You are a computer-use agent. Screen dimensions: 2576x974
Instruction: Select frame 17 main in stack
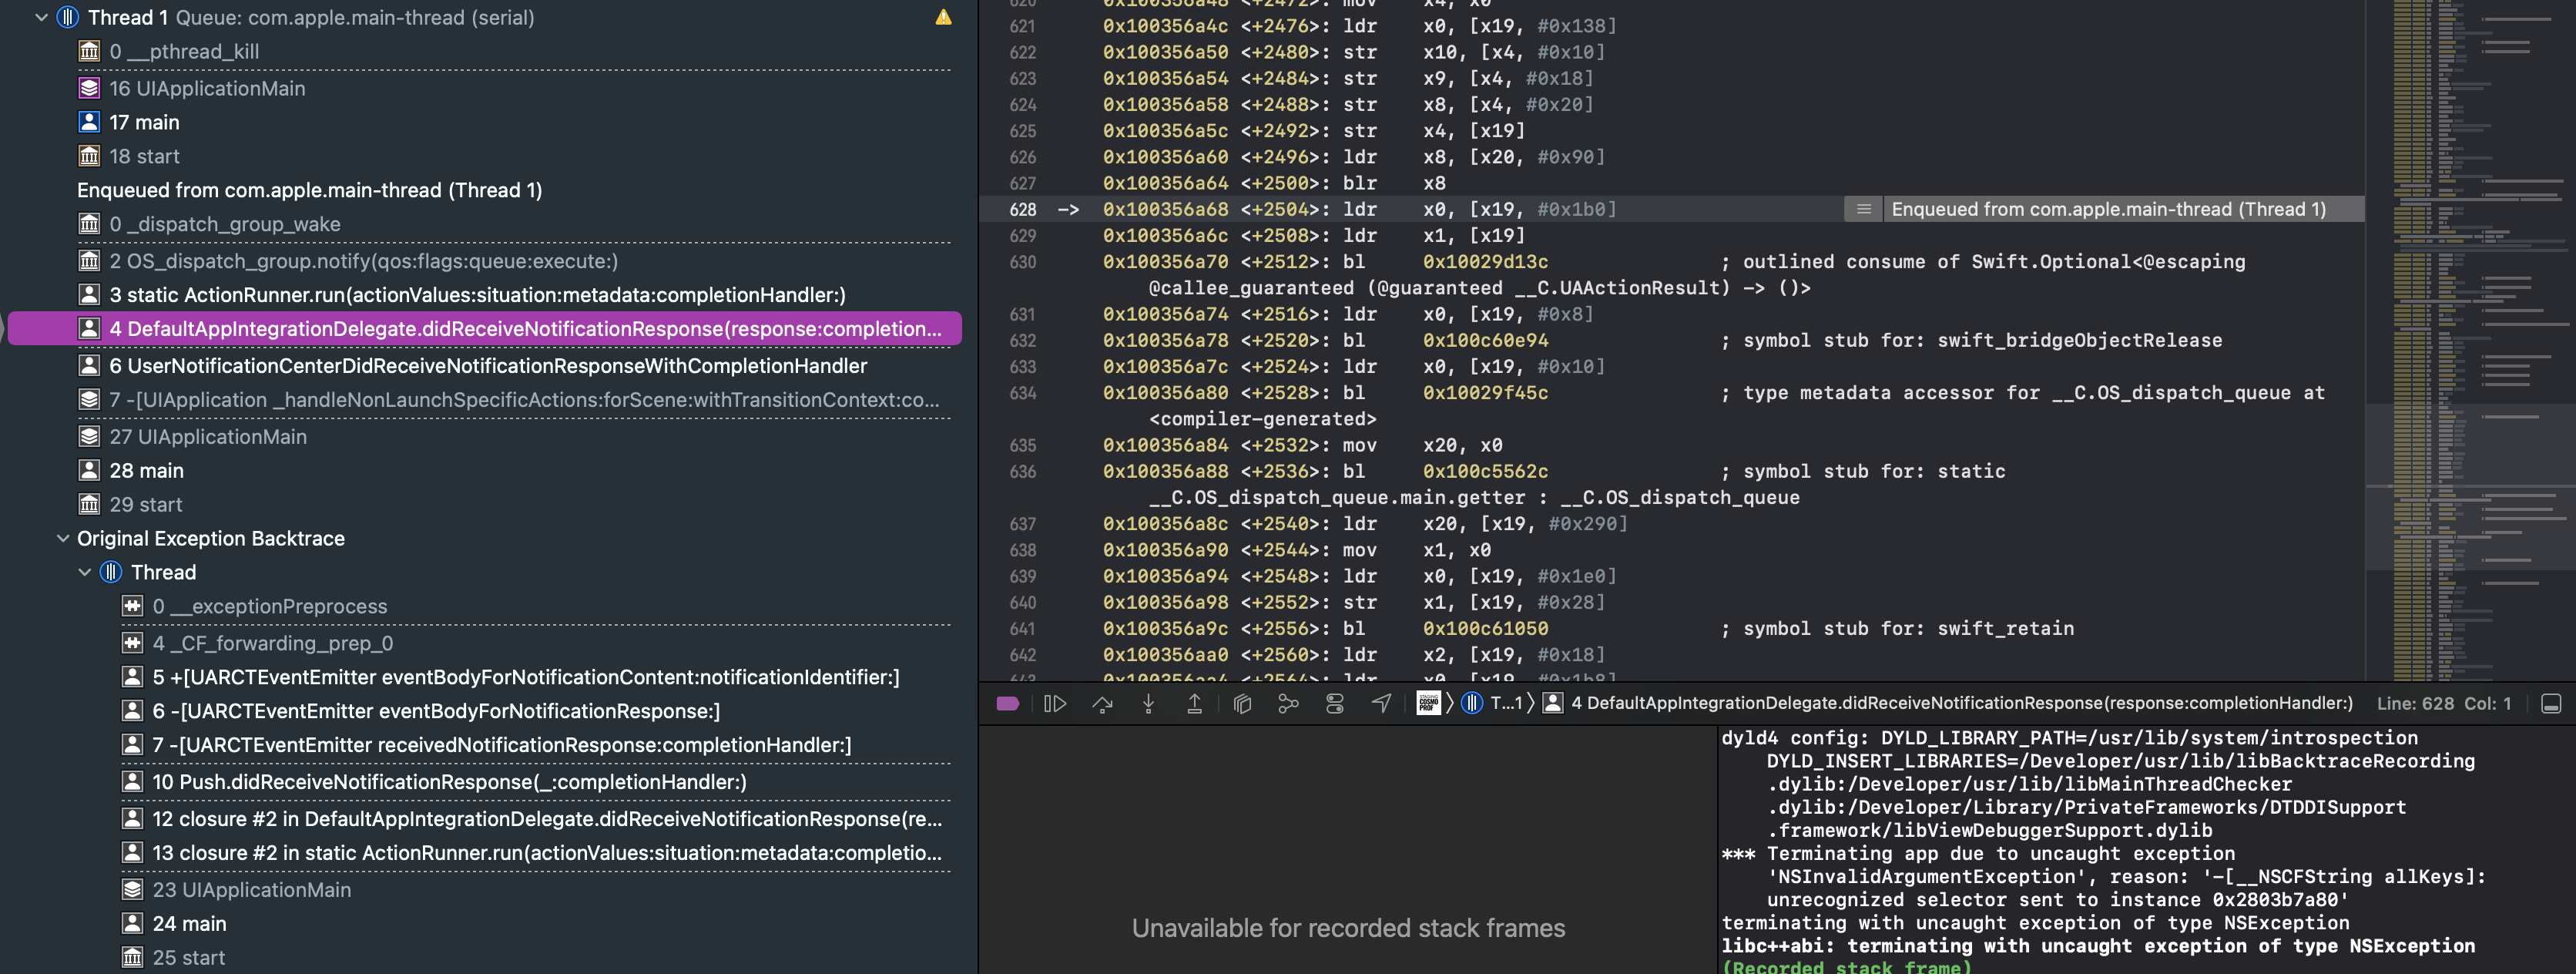(144, 122)
